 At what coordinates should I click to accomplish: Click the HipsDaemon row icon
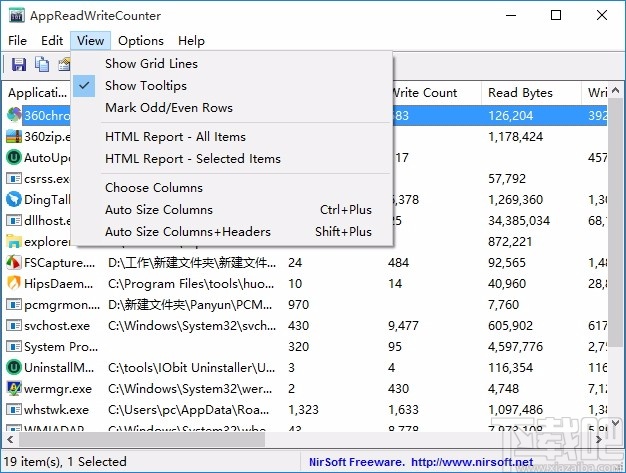click(14, 283)
